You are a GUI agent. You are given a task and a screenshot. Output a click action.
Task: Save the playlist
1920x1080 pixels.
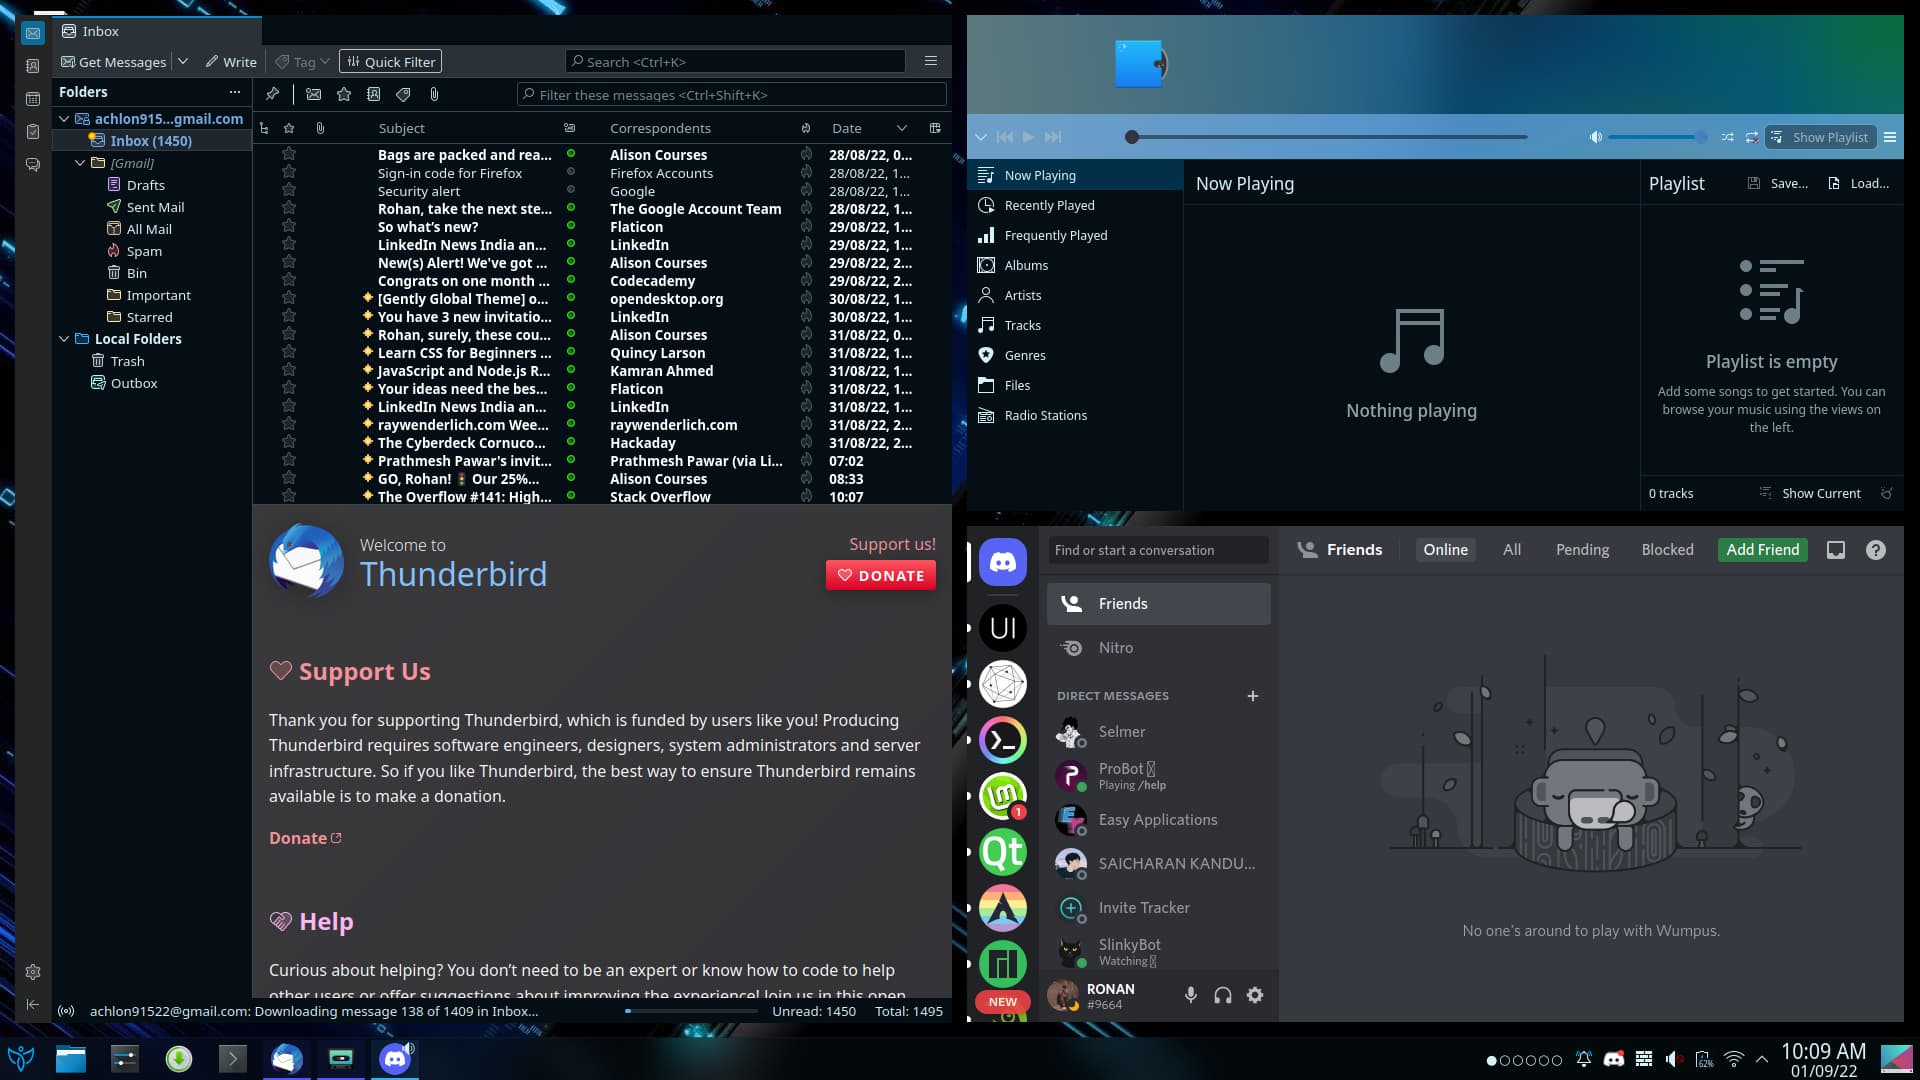tap(1778, 184)
